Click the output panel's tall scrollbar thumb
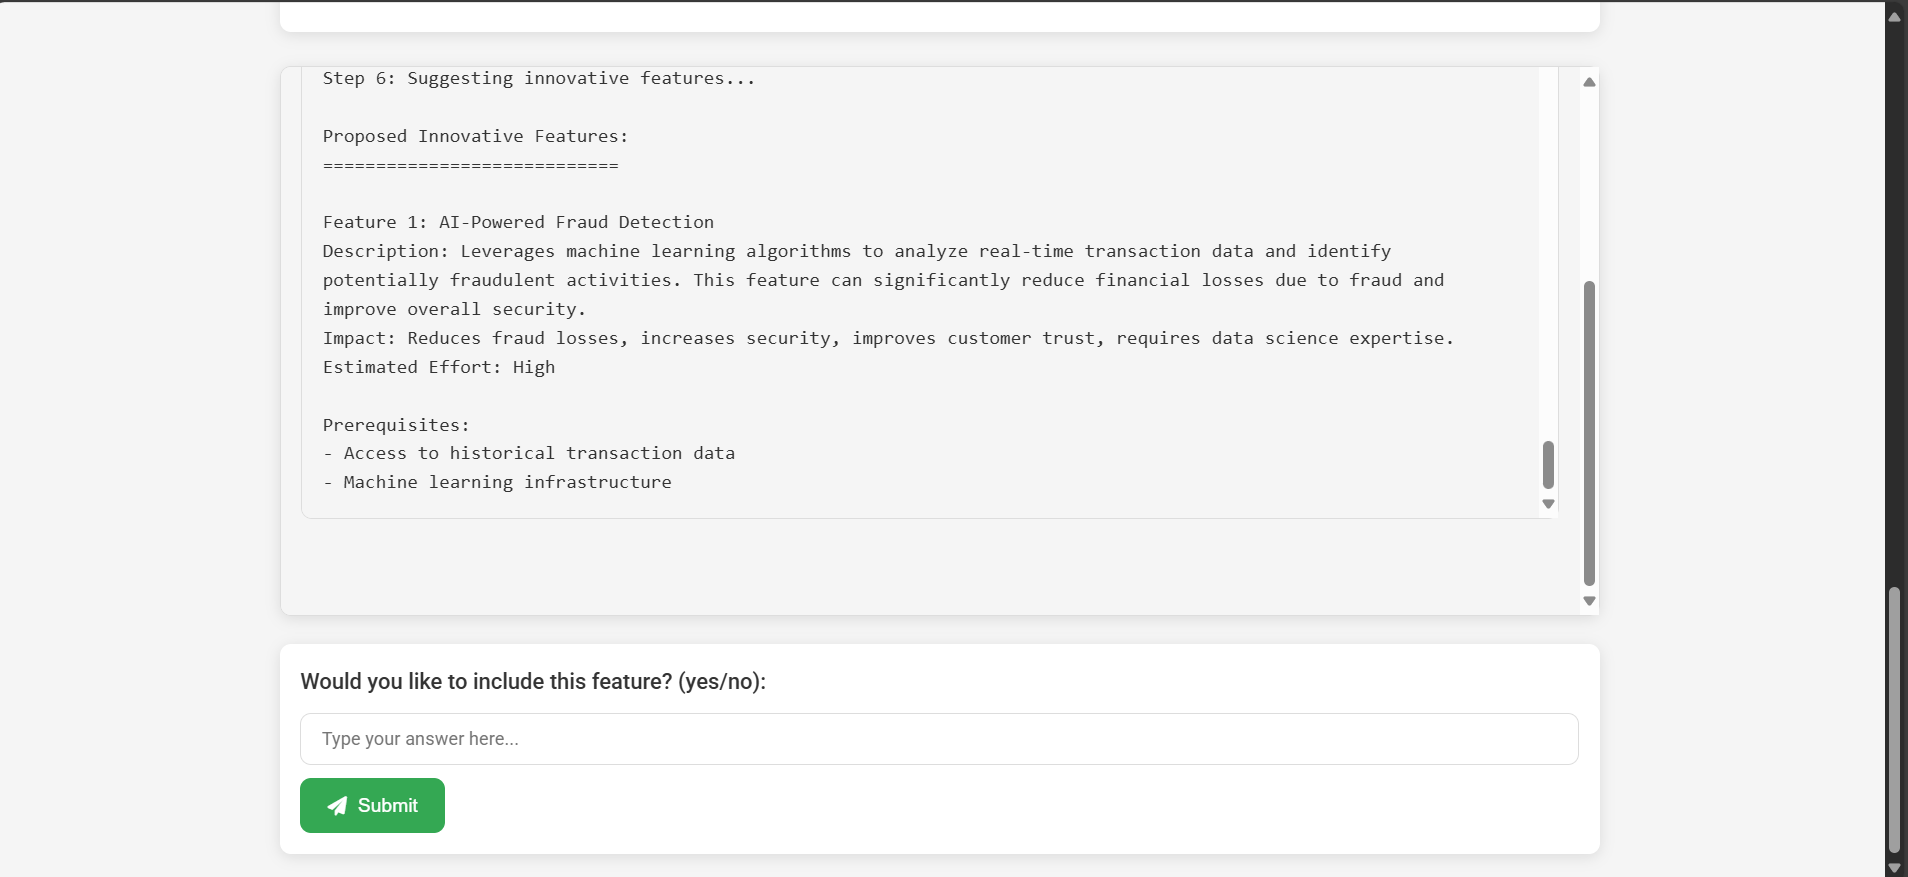The height and width of the screenshot is (877, 1908). tap(1589, 432)
